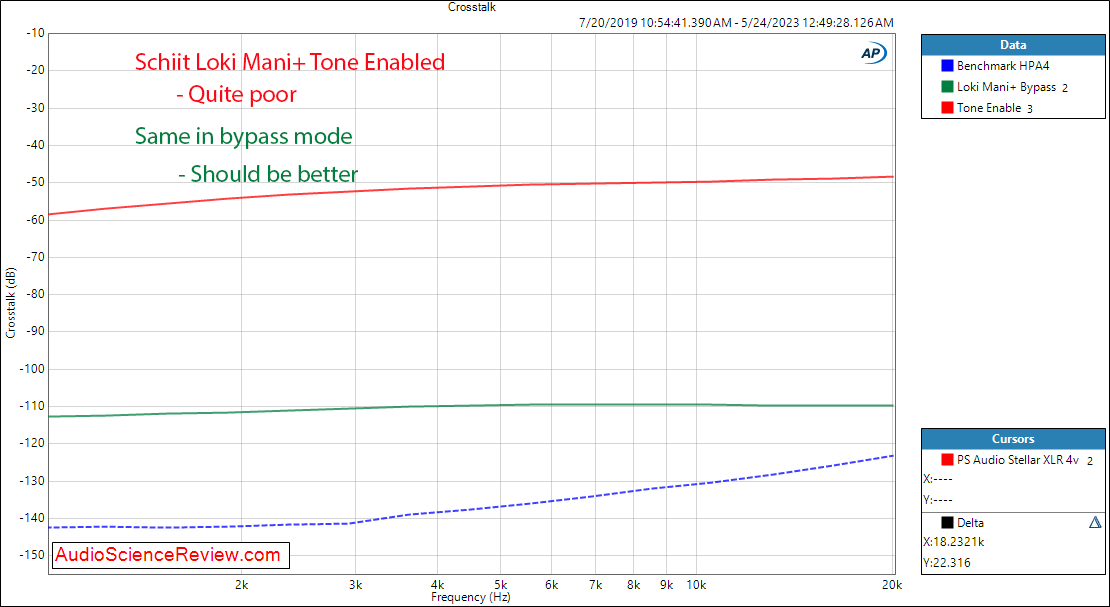This screenshot has width=1110, height=607.
Task: Select the black Delta cursor swatch
Action: pos(946,523)
